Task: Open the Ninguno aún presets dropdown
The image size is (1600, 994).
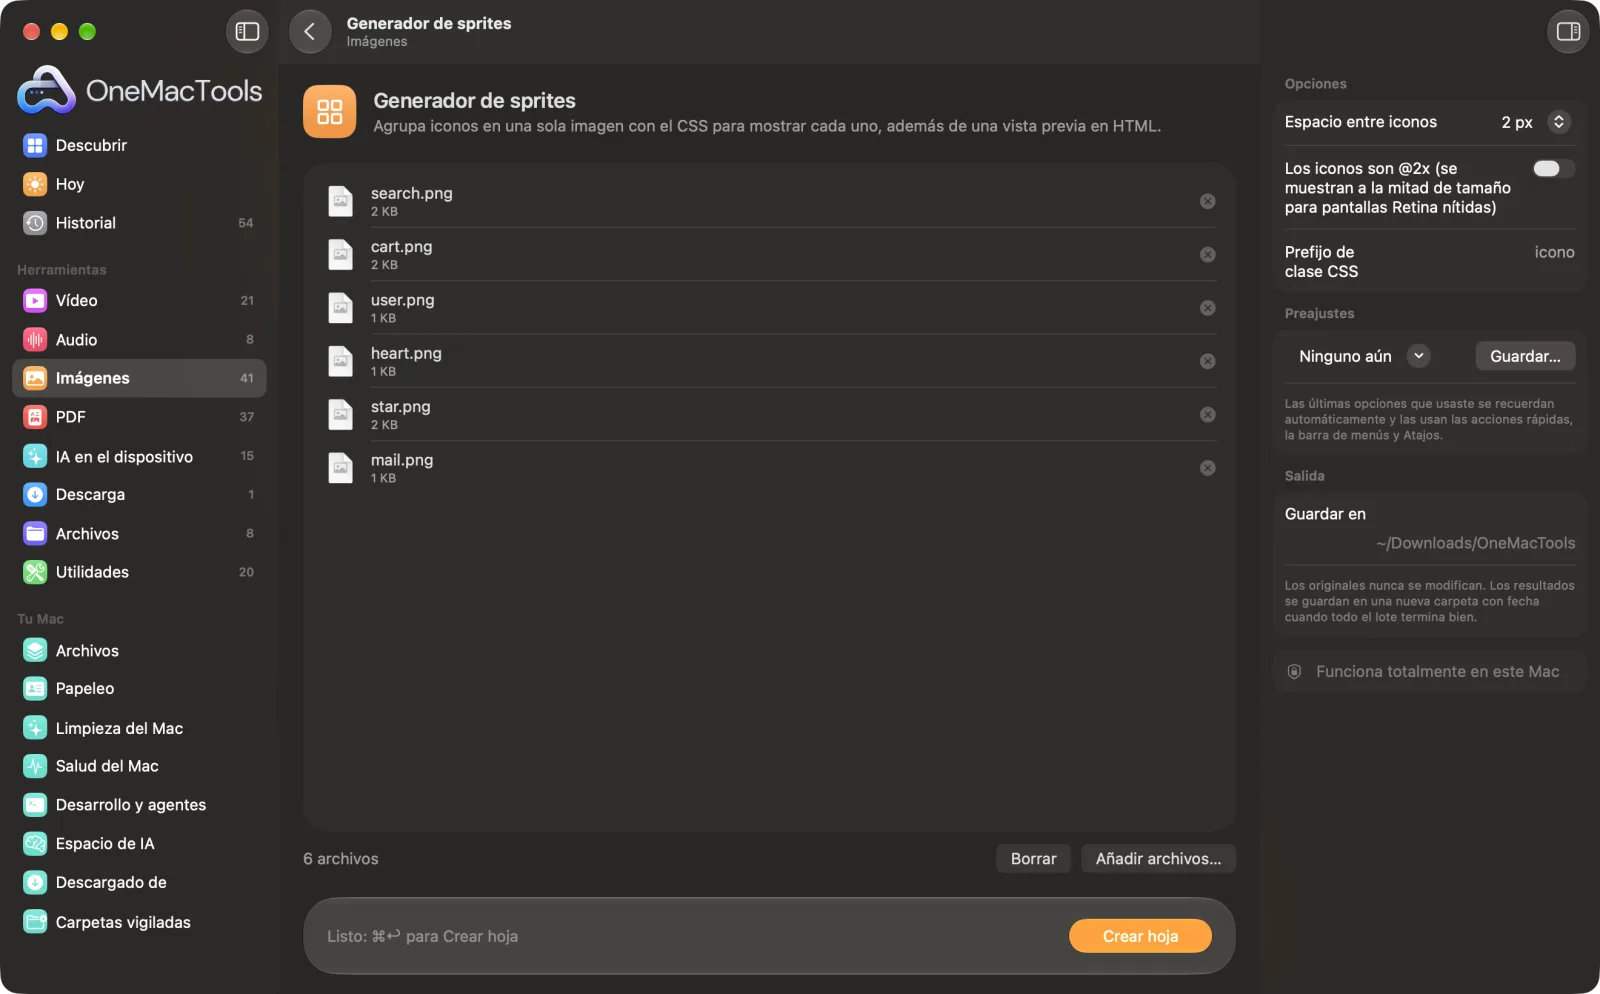Action: [1364, 356]
